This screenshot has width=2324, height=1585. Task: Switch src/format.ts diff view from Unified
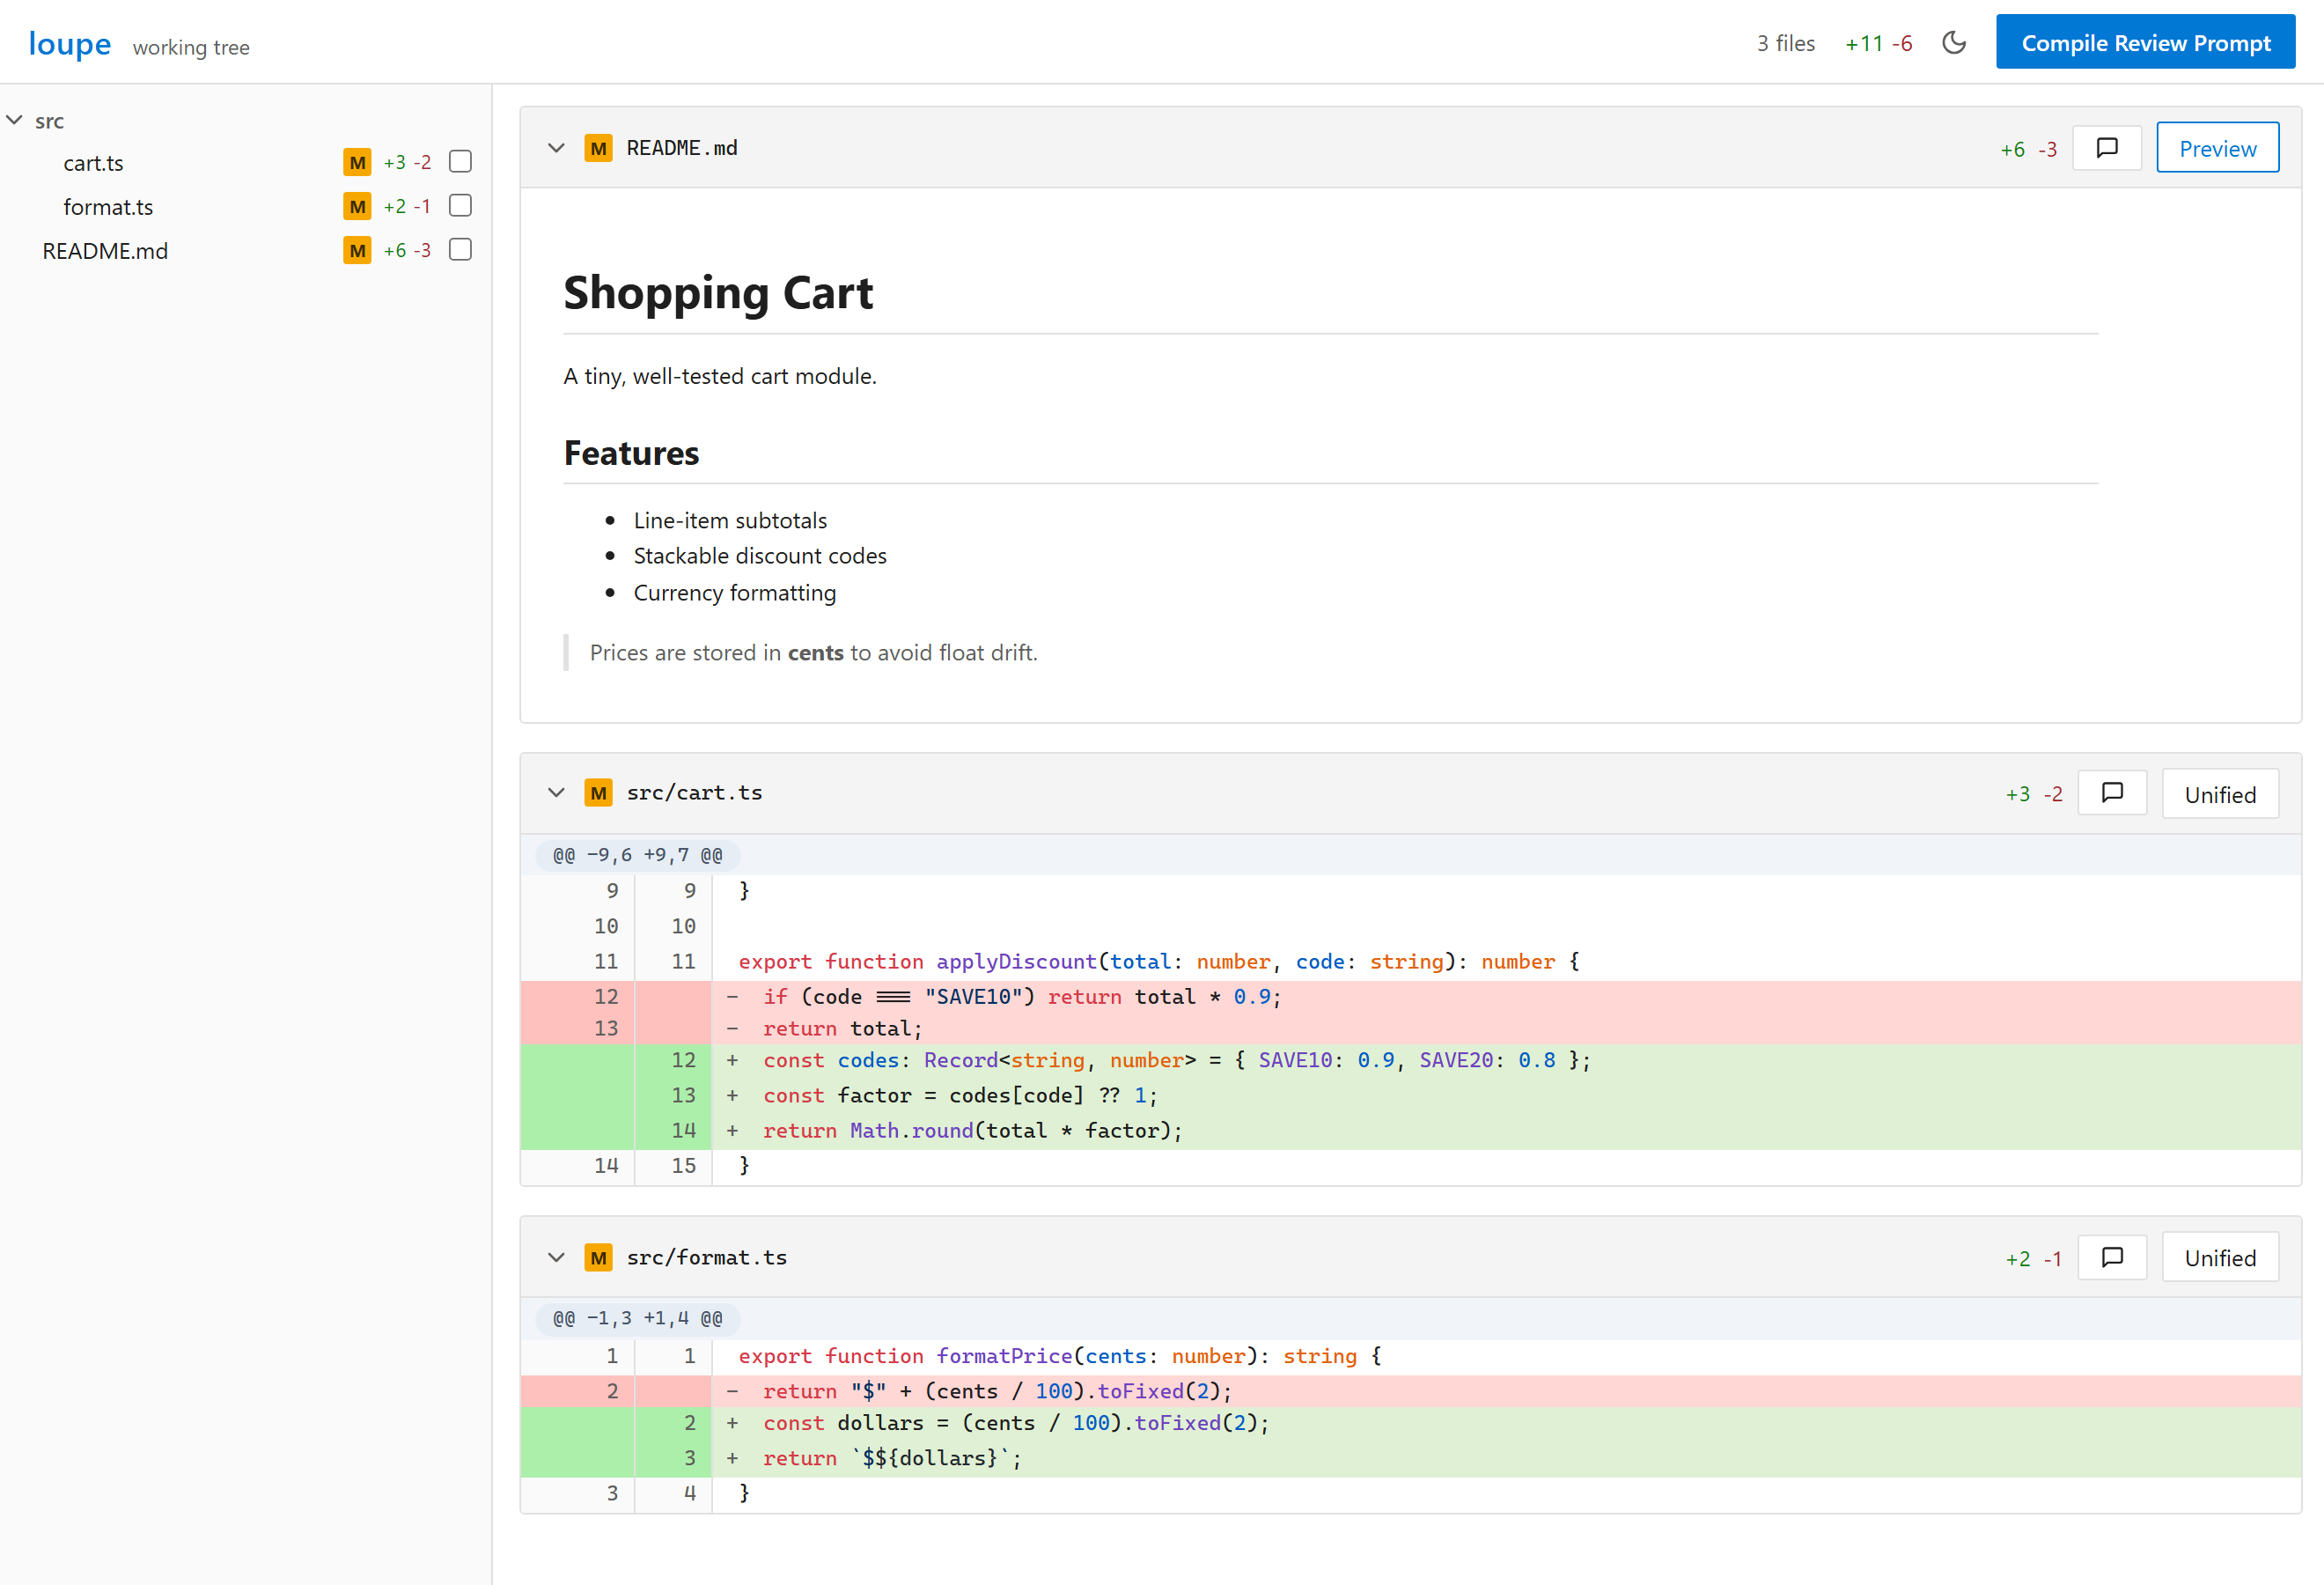(x=2220, y=1257)
